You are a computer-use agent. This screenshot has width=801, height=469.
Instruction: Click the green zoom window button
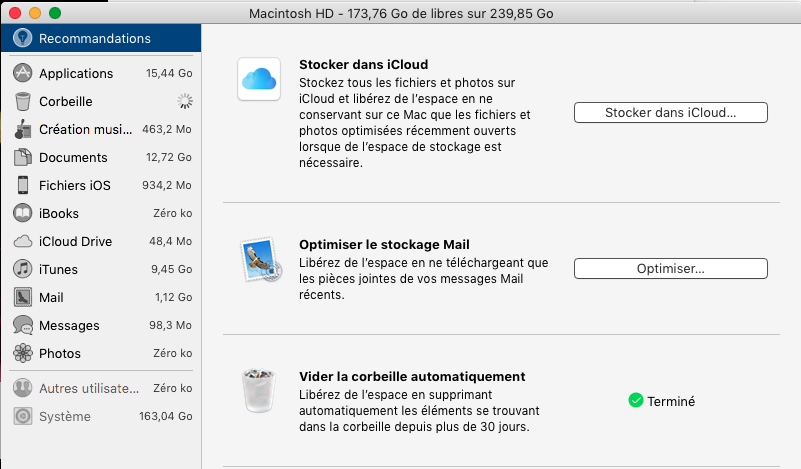54,14
